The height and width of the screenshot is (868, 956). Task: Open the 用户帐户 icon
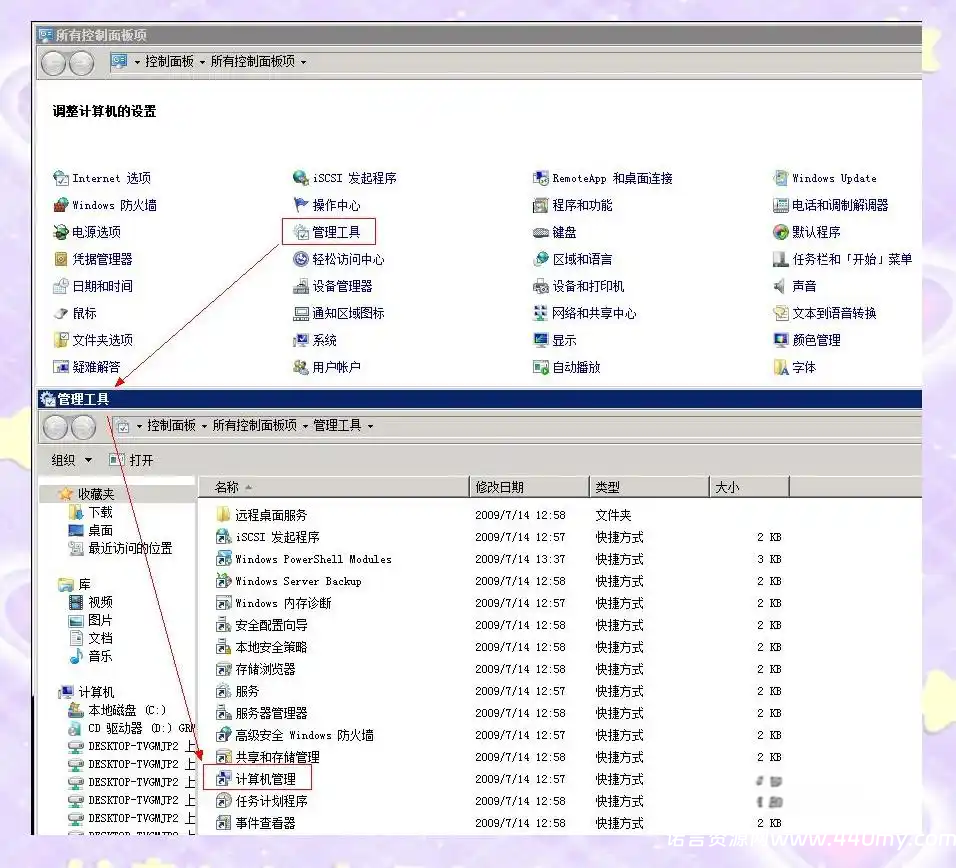tap(301, 367)
